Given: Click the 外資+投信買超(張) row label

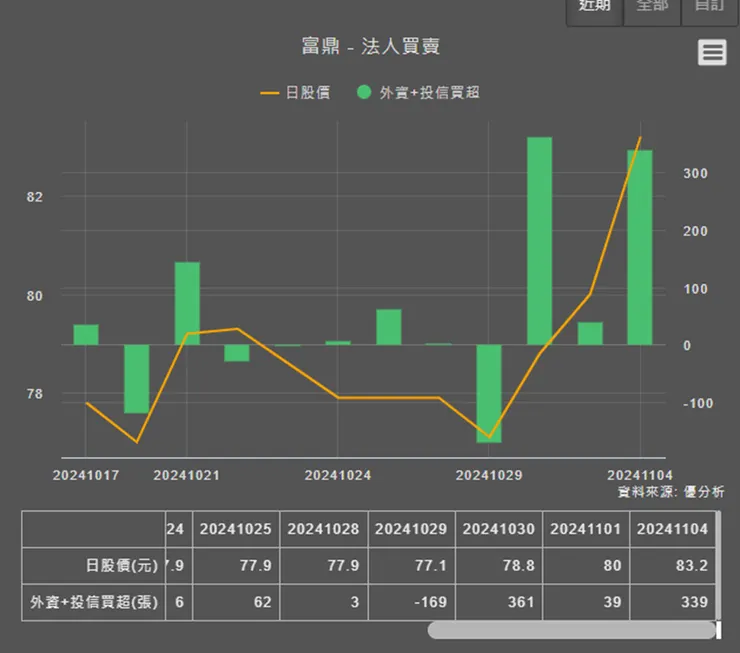Looking at the screenshot, I should 94,602.
